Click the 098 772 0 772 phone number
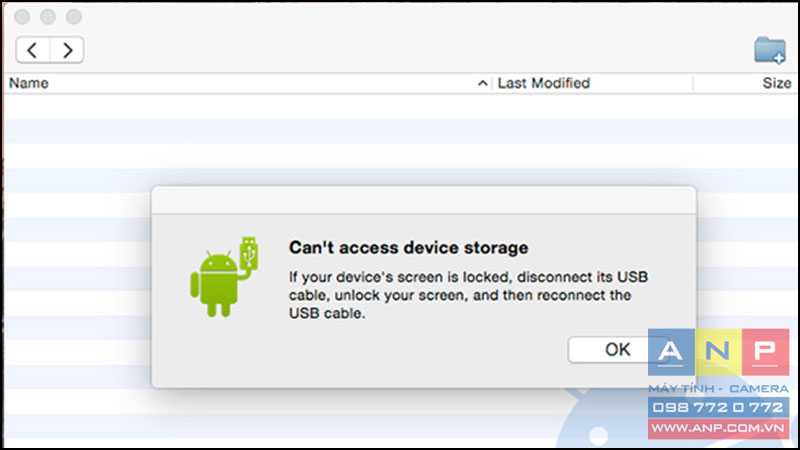This screenshot has height=450, width=800. click(718, 407)
